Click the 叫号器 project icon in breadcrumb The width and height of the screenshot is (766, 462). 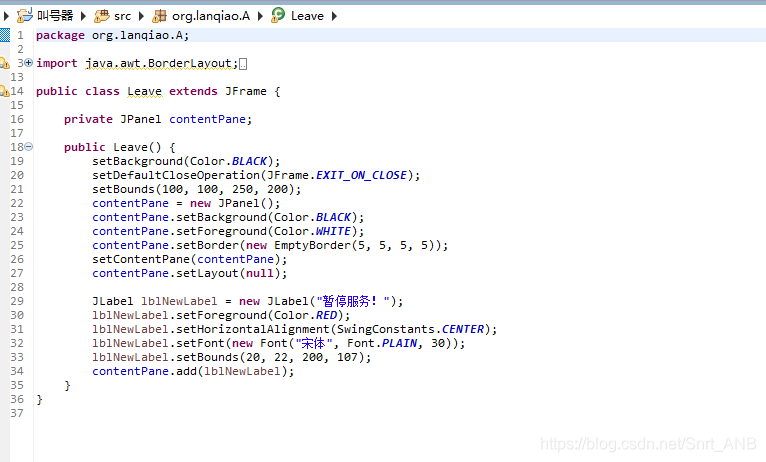coord(24,16)
